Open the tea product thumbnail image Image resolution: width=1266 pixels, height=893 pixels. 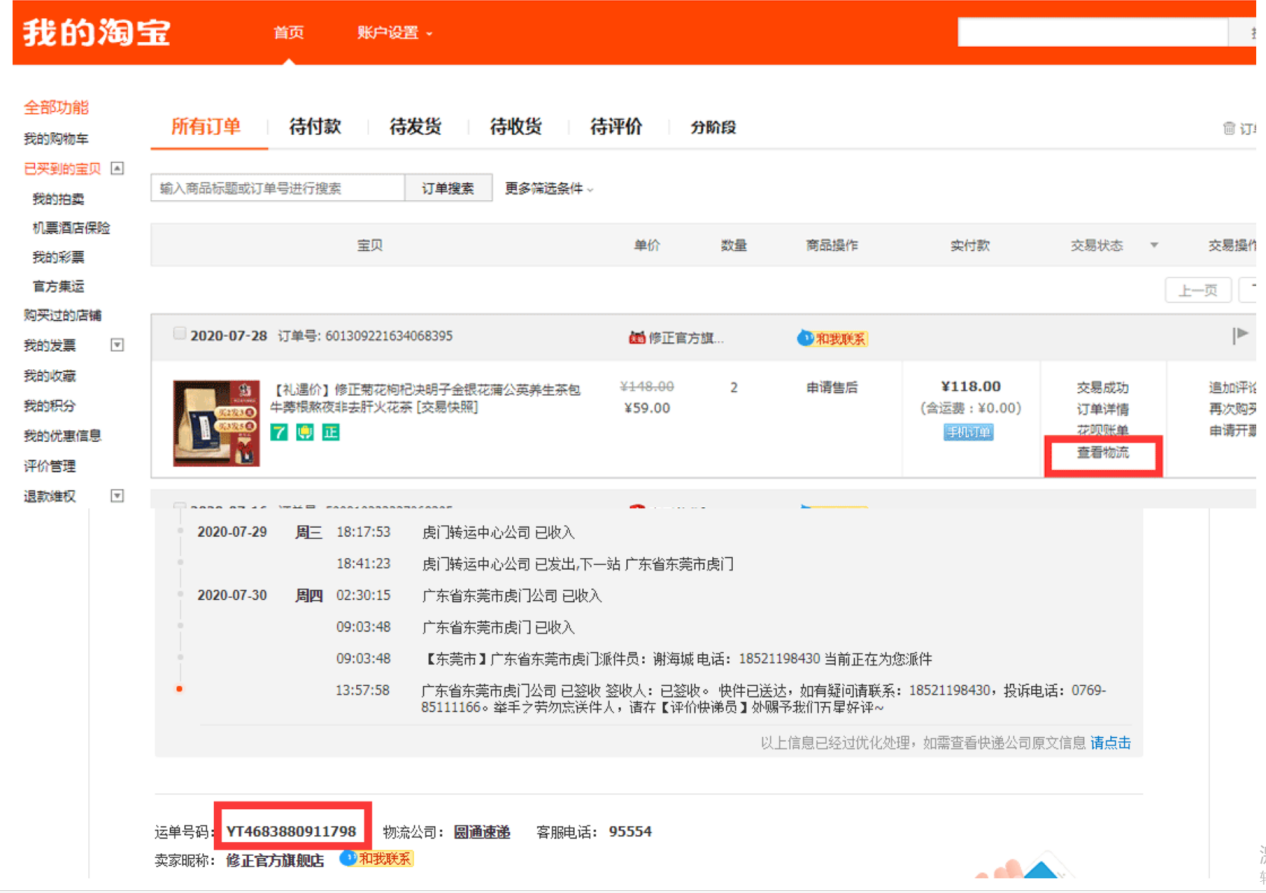[x=217, y=423]
